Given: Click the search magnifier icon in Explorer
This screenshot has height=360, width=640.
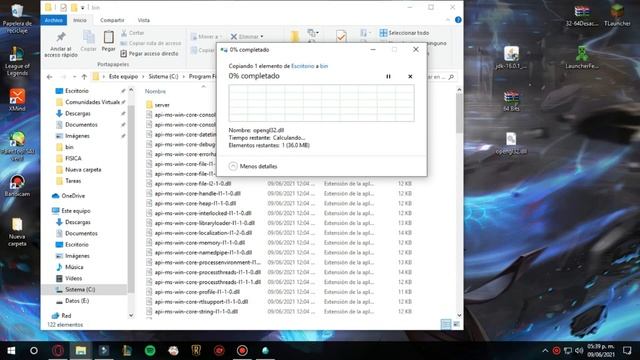Looking at the screenshot, I should [x=451, y=77].
